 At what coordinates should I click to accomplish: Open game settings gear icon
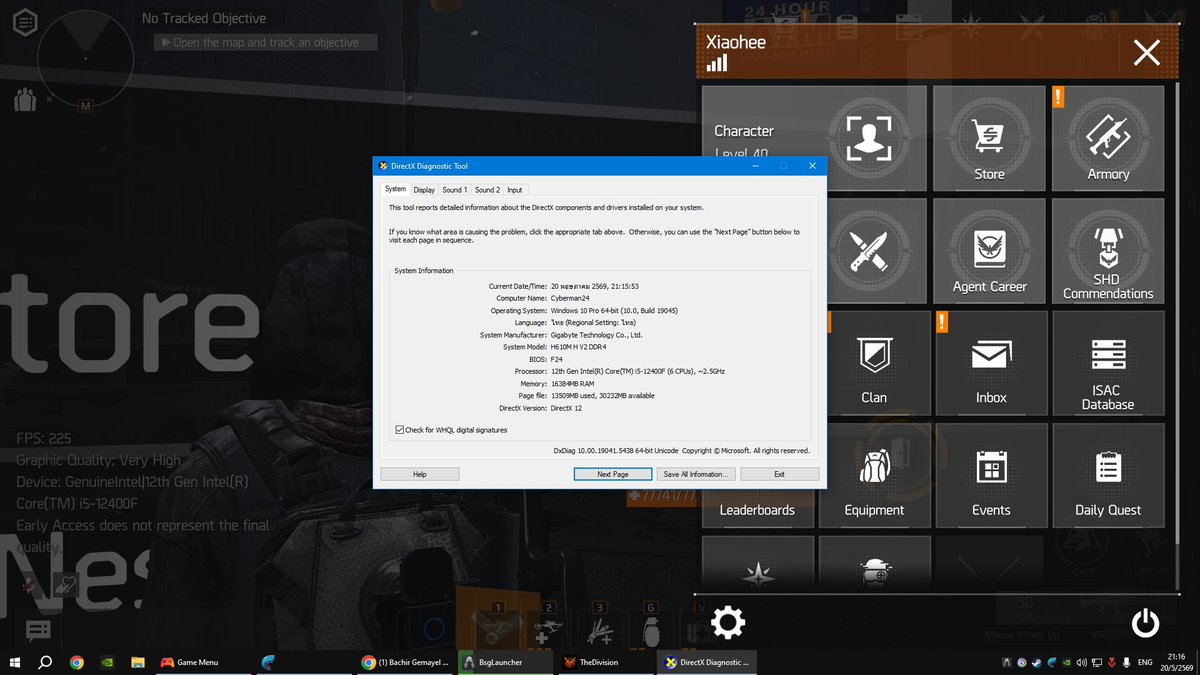point(727,623)
